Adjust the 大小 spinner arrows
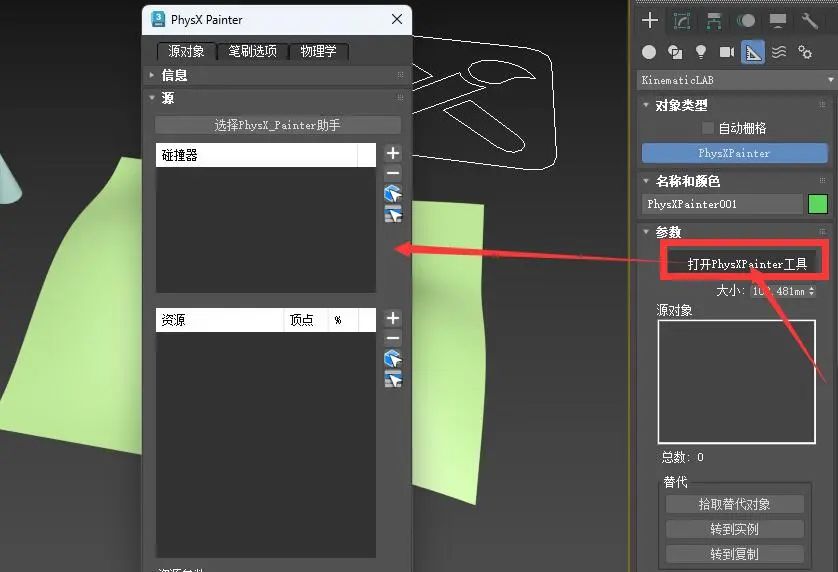This screenshot has width=838, height=572. point(812,291)
